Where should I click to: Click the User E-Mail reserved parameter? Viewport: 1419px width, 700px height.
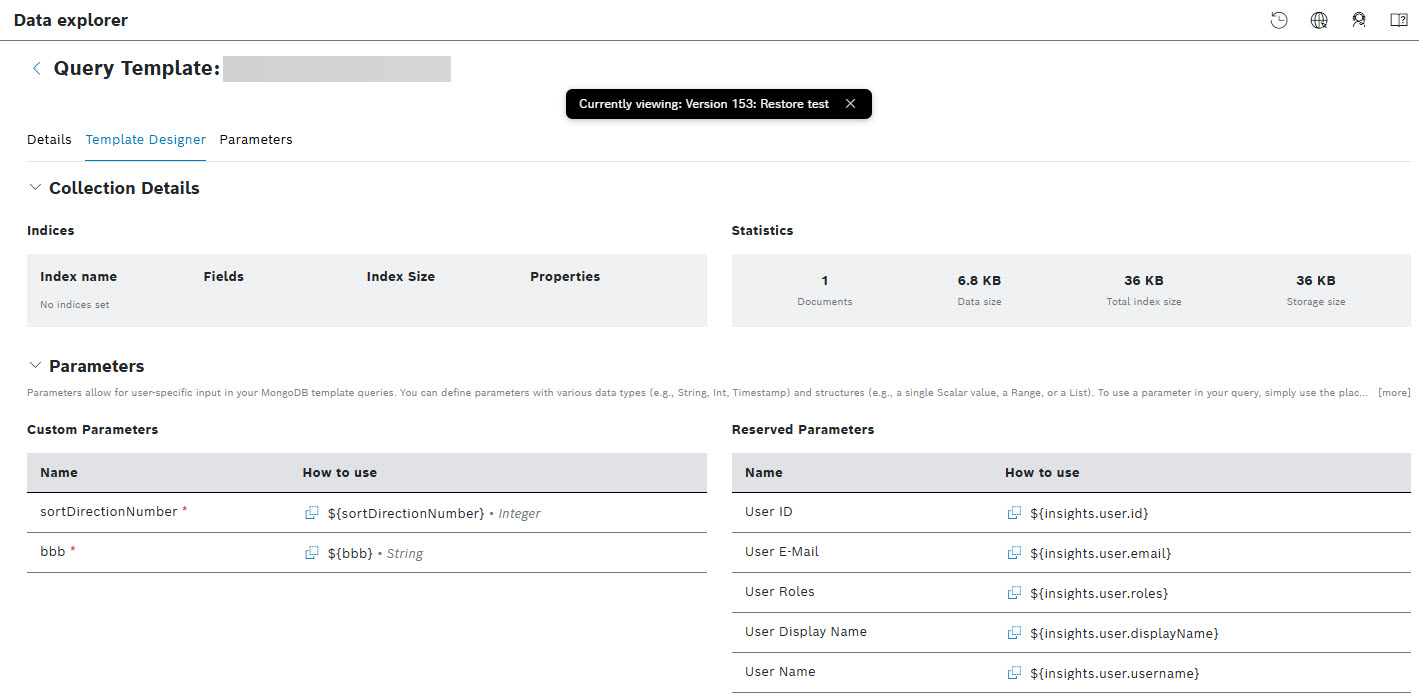[x=782, y=551]
